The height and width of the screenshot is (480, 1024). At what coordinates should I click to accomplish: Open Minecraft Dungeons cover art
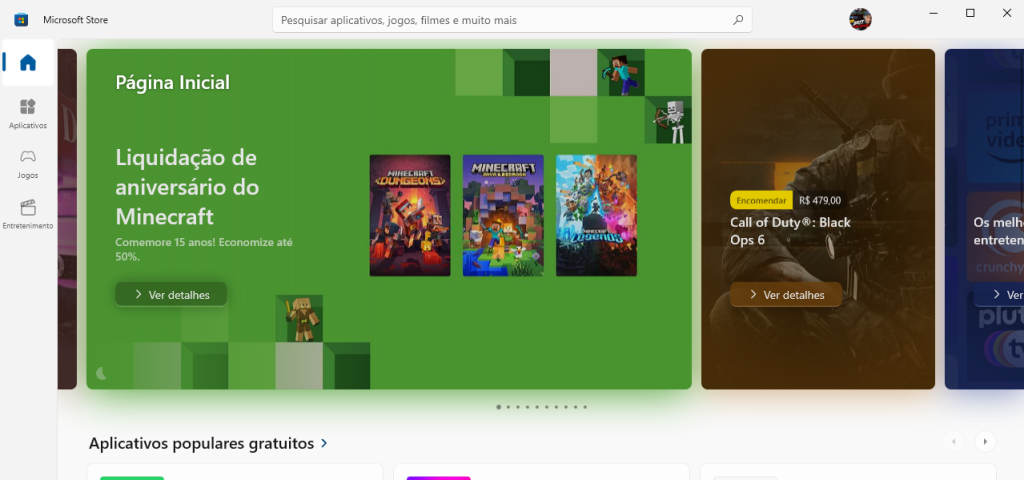pos(410,215)
